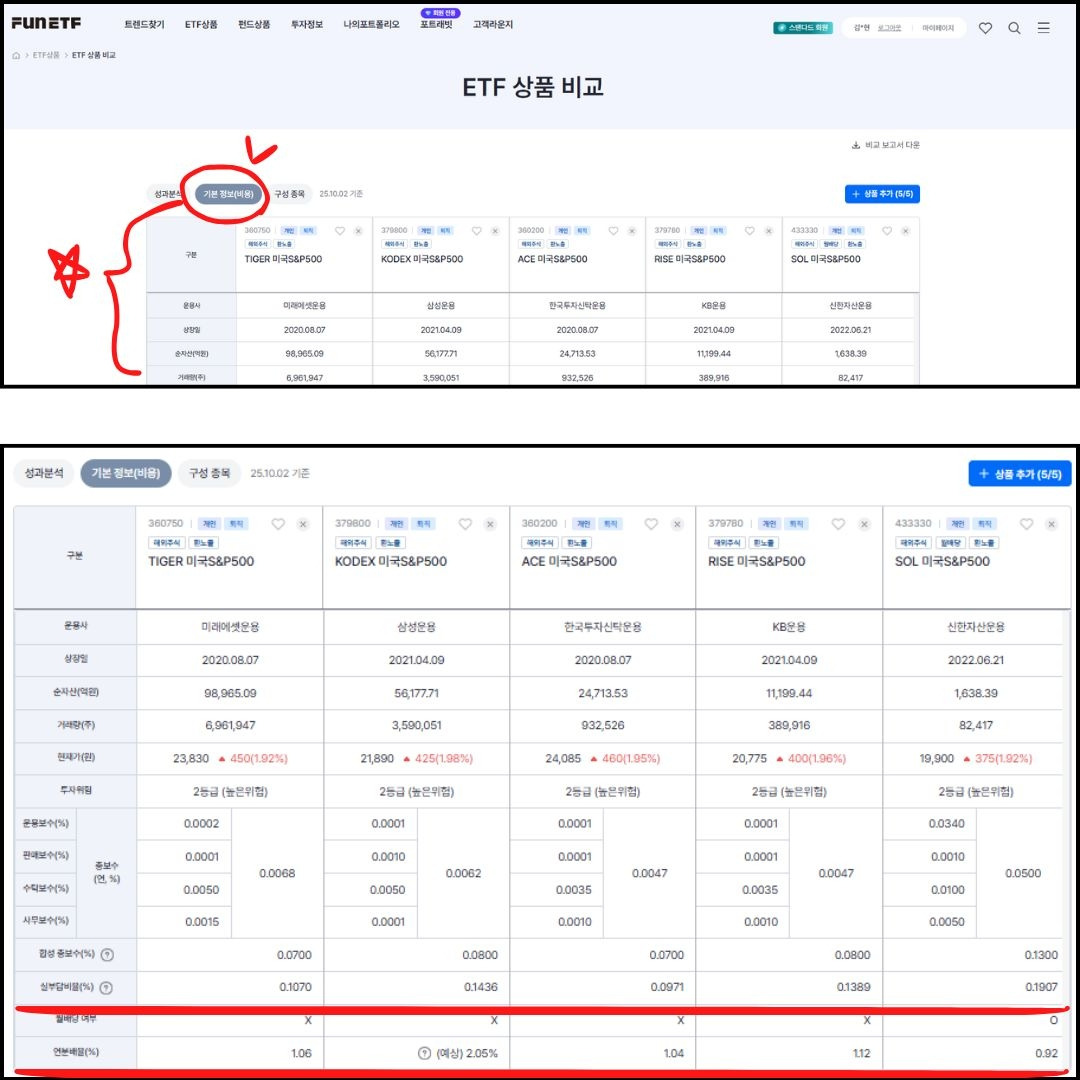Click the 스탠다드 회원 membership badge
This screenshot has width=1080, height=1080.
coord(803,28)
